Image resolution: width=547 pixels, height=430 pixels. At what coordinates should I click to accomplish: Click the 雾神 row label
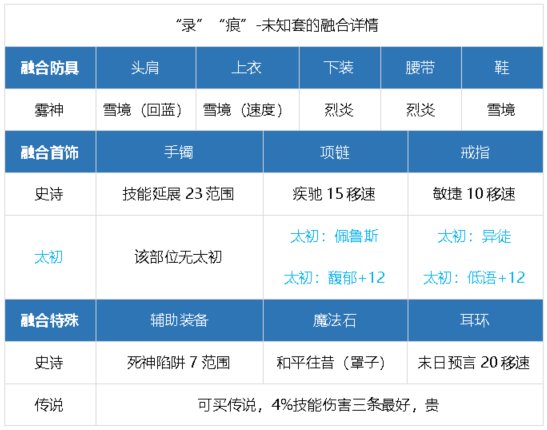49,110
